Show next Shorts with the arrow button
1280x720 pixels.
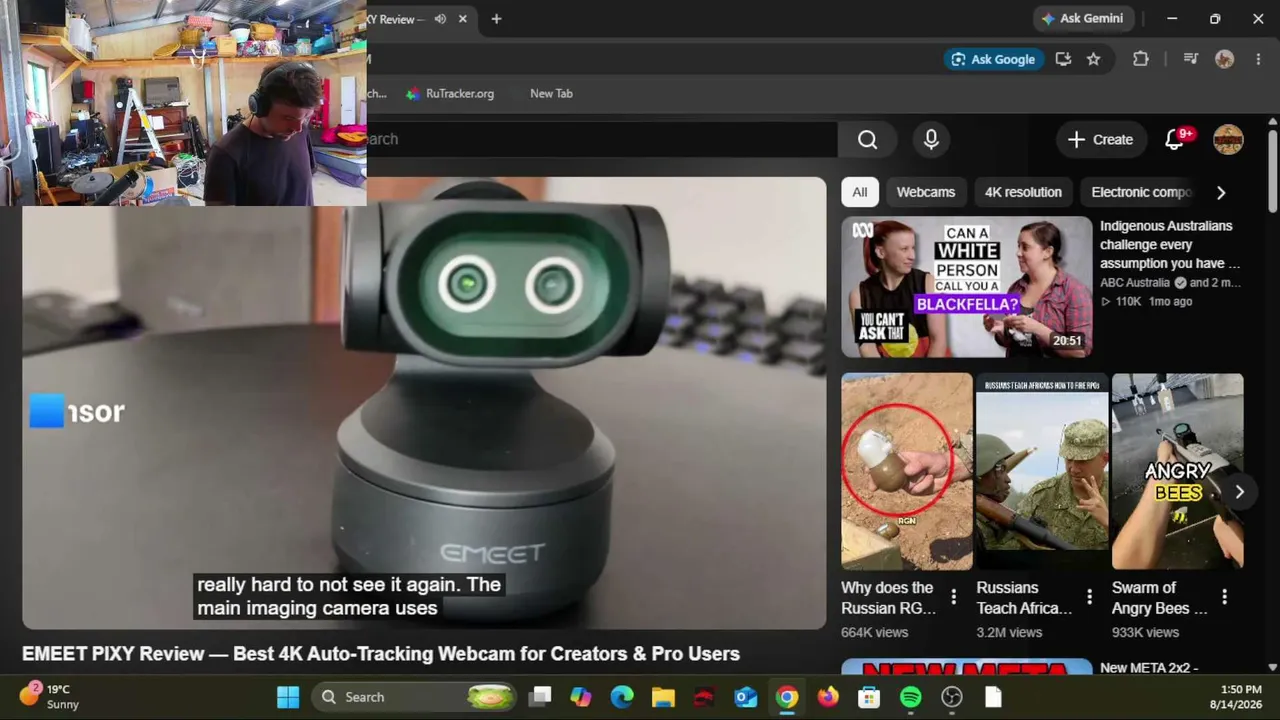1239,492
